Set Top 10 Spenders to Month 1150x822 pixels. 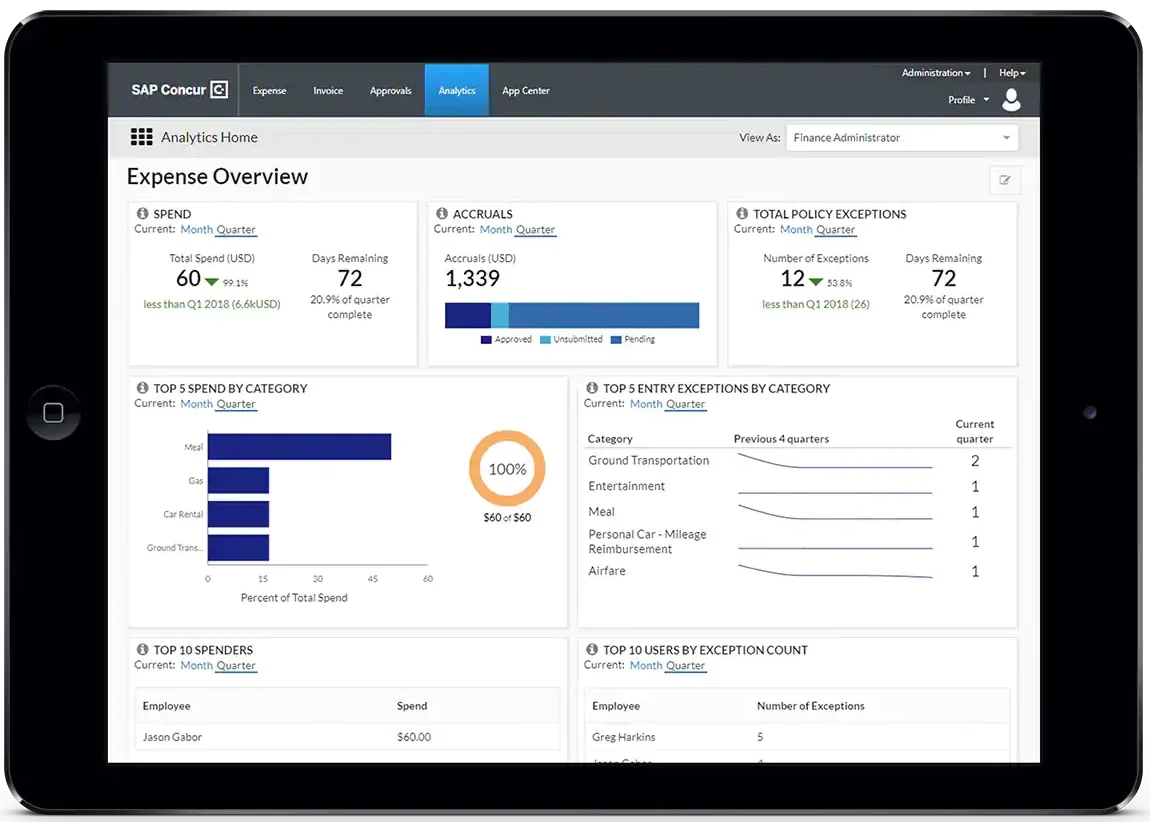tap(196, 666)
